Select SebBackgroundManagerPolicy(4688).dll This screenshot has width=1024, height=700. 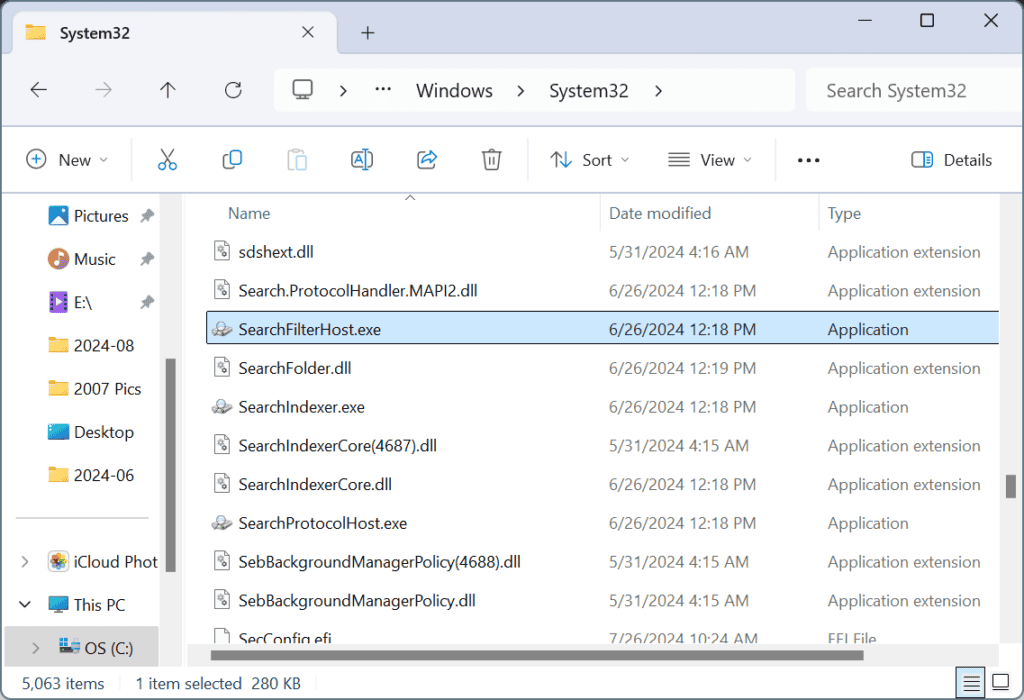pyautogui.click(x=379, y=562)
